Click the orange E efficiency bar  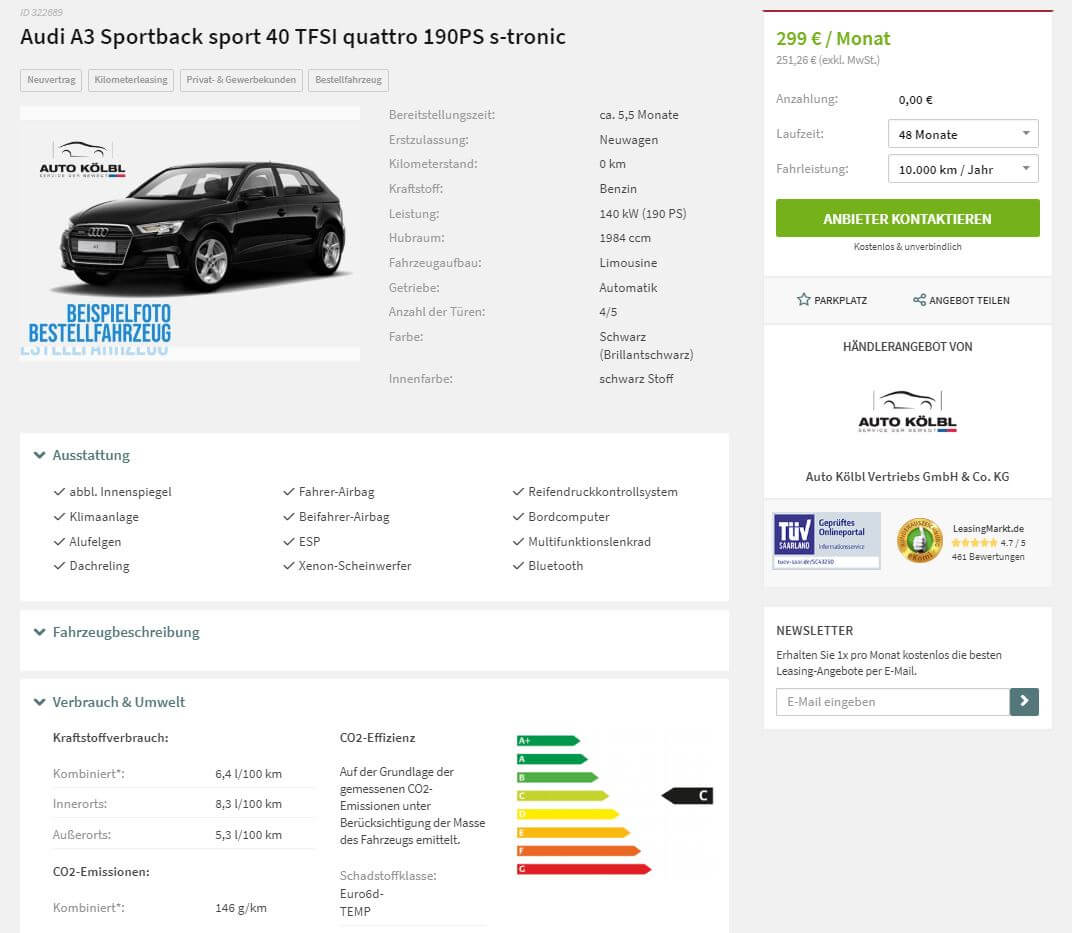(573, 832)
